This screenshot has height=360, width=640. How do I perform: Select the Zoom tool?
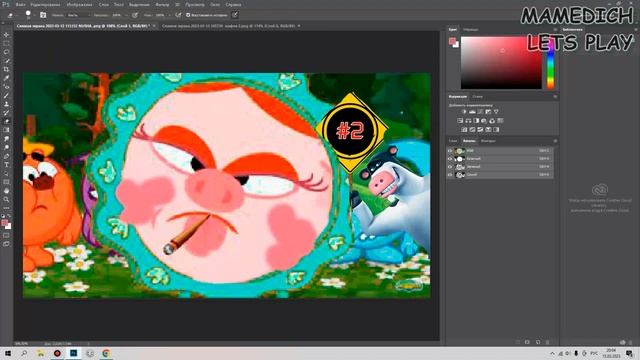coord(6,200)
